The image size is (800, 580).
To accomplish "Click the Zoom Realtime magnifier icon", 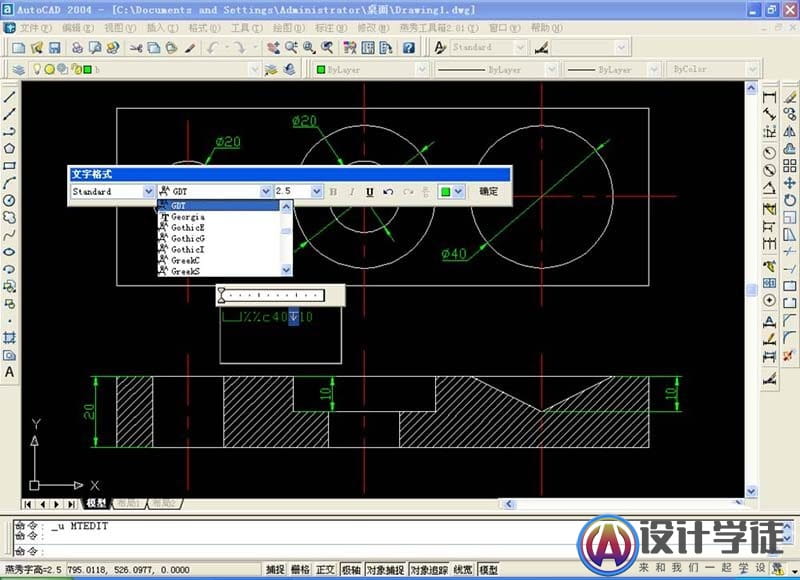I will [291, 48].
